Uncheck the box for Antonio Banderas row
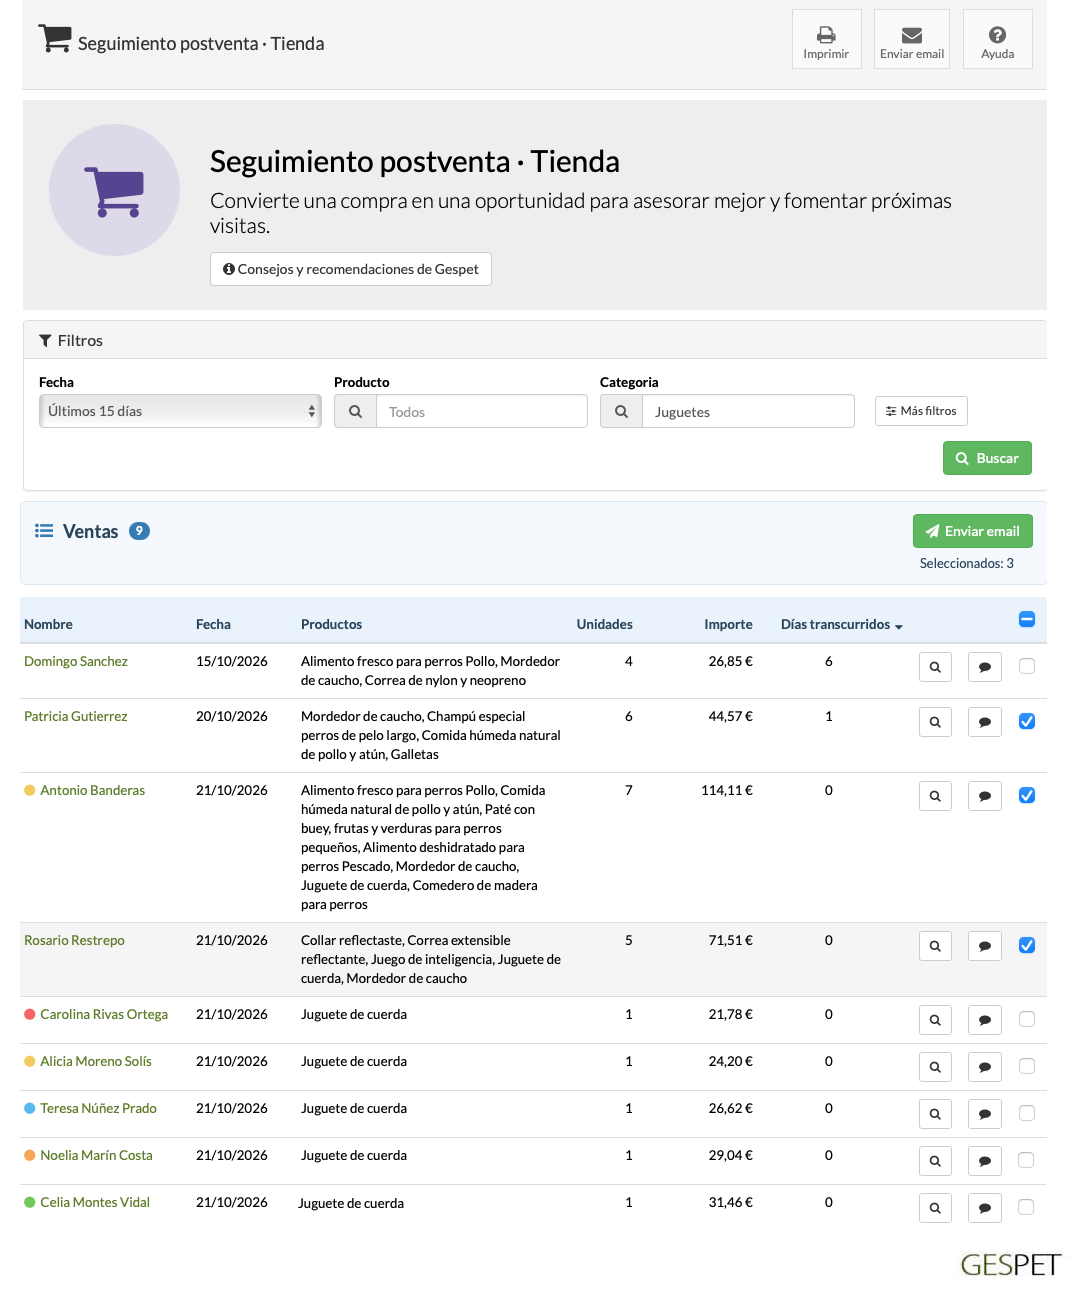This screenshot has width=1072, height=1291. pyautogui.click(x=1027, y=795)
